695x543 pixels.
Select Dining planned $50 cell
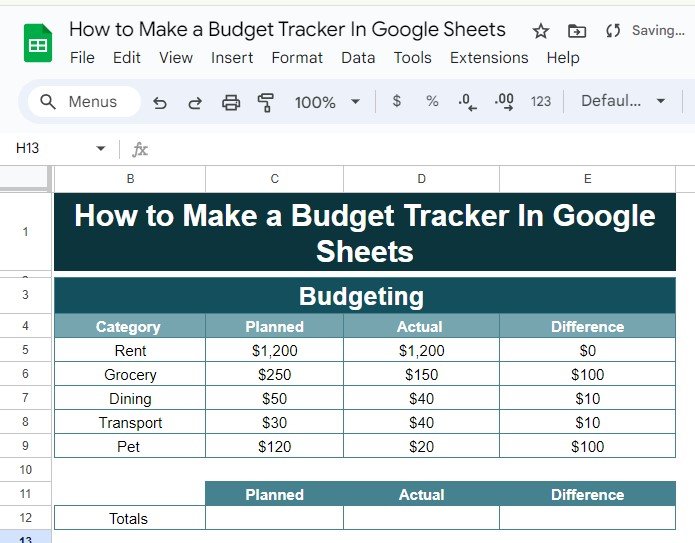pos(274,398)
